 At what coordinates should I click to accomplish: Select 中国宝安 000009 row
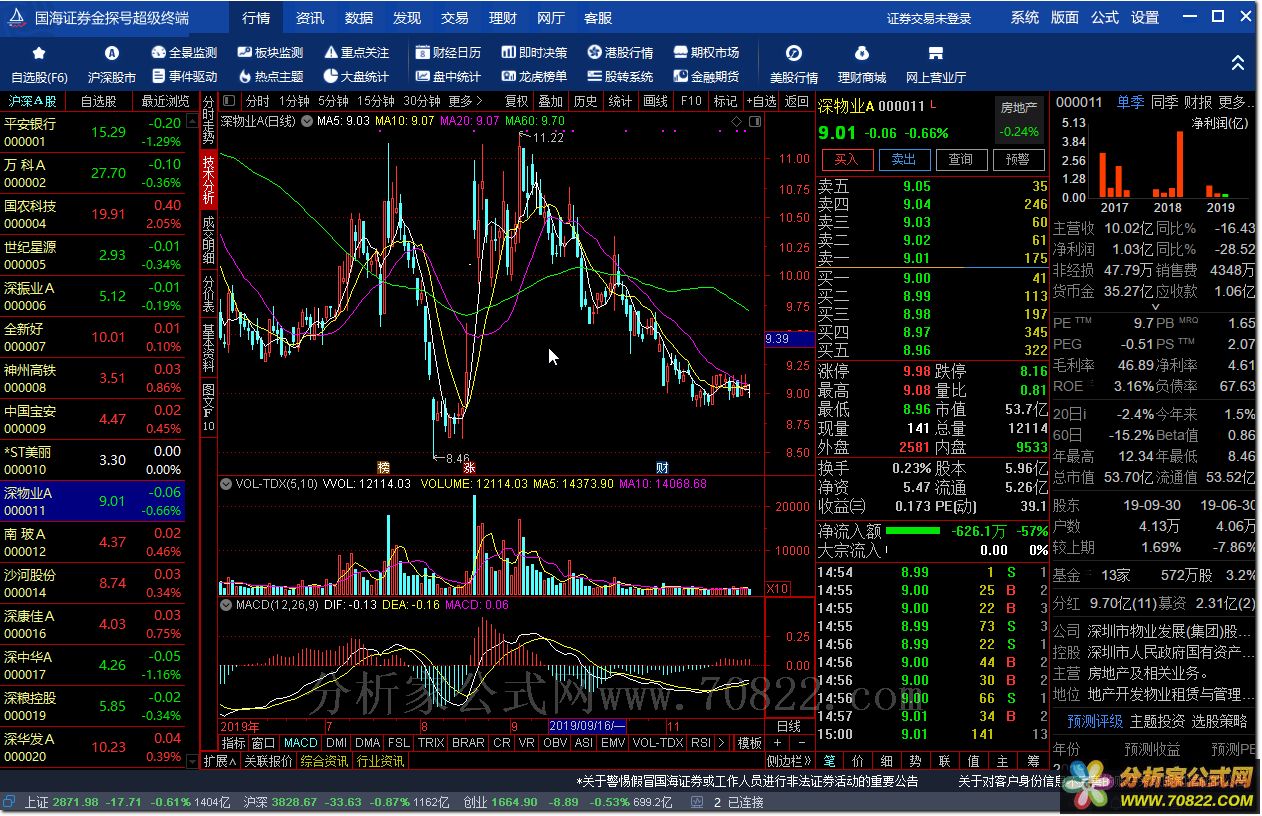tap(93, 420)
